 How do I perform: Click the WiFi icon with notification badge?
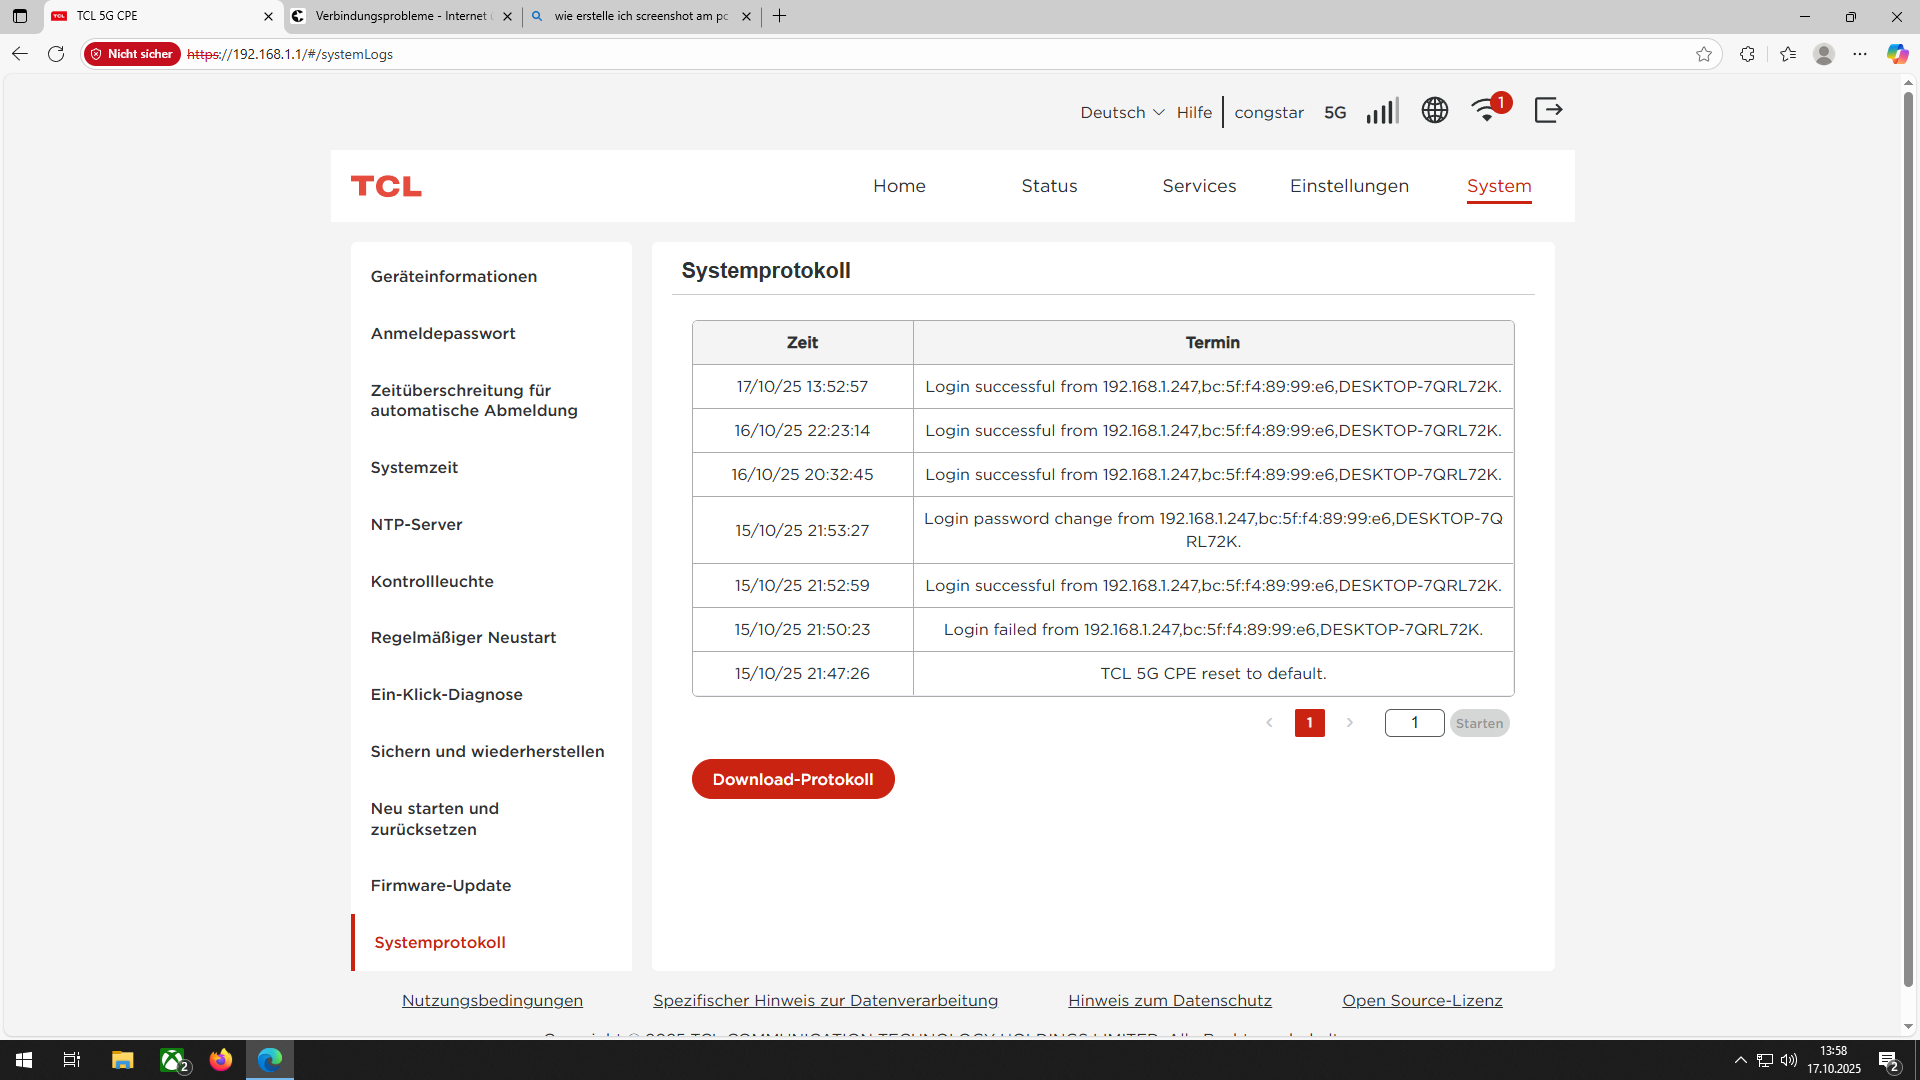[x=1487, y=111]
